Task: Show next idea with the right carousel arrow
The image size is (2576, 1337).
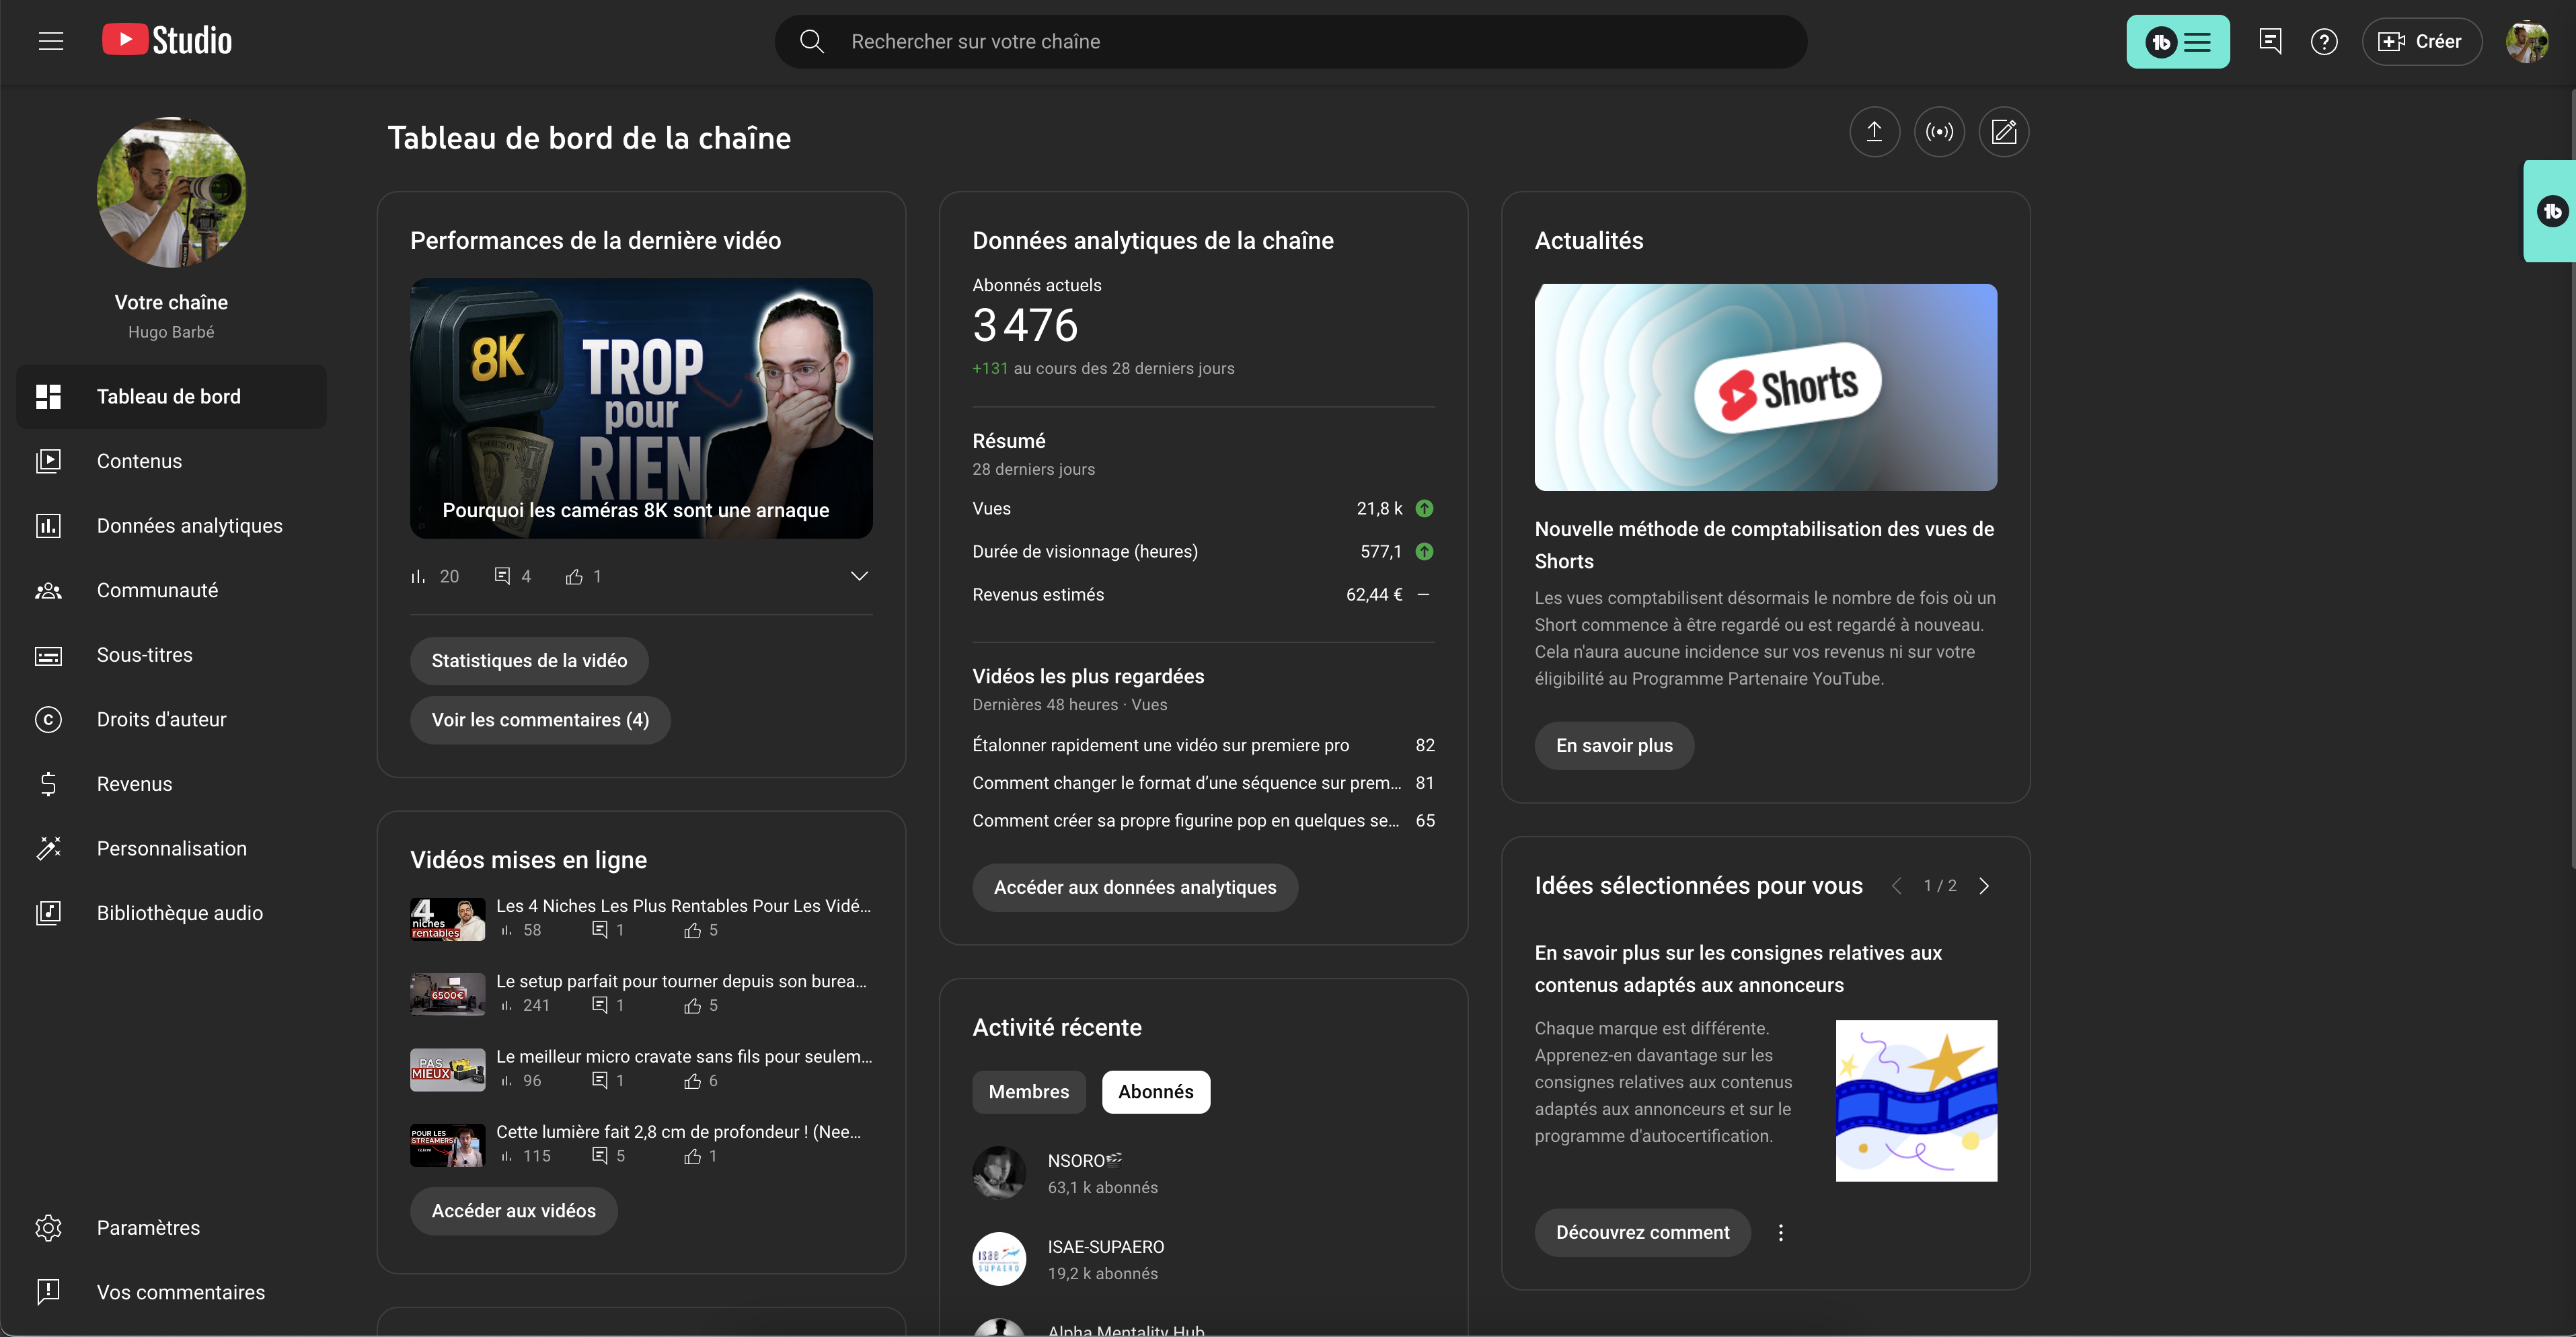Action: (x=1984, y=885)
